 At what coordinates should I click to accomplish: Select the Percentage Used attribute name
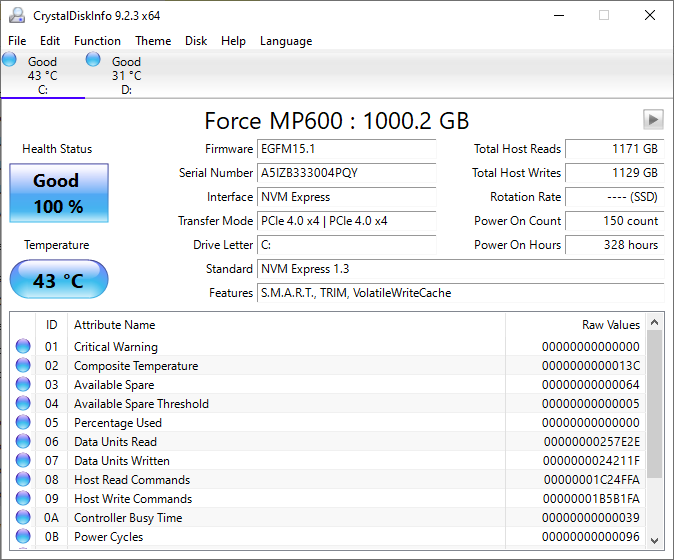(x=118, y=422)
